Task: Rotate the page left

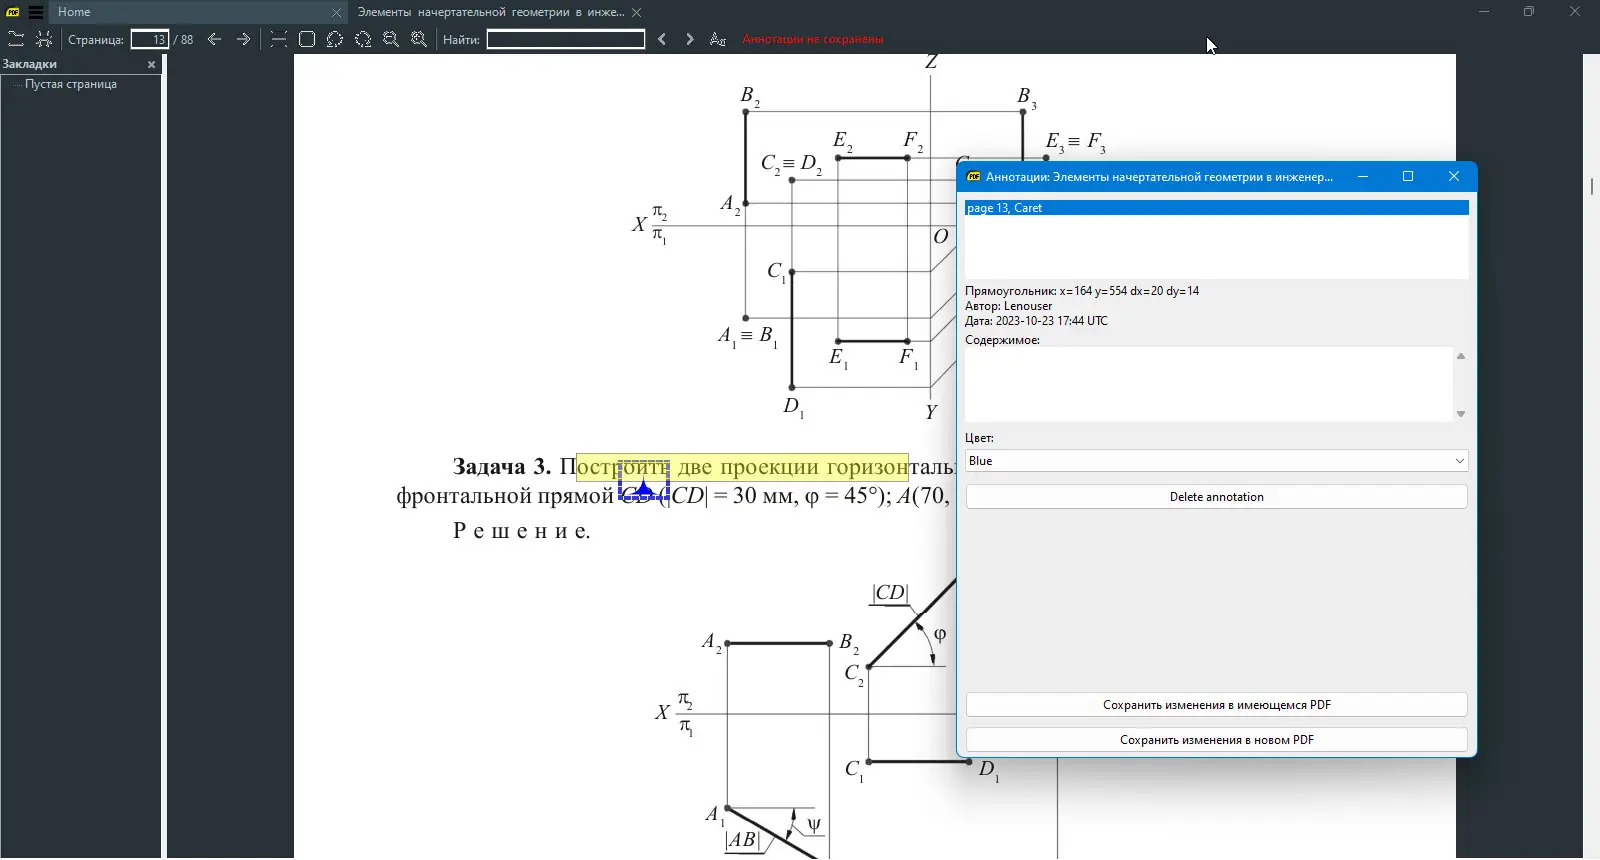Action: 335,40
